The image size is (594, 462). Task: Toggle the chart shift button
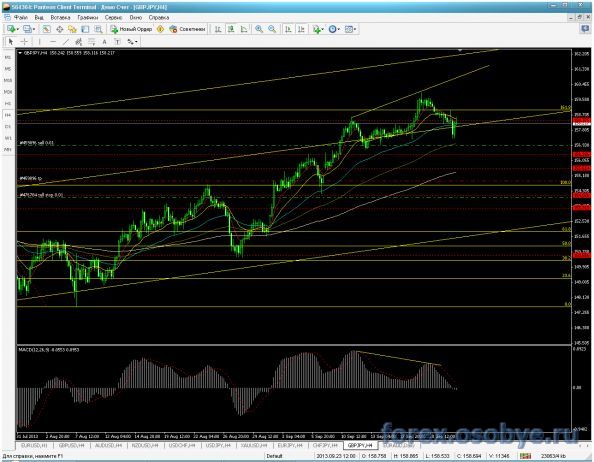coord(301,29)
